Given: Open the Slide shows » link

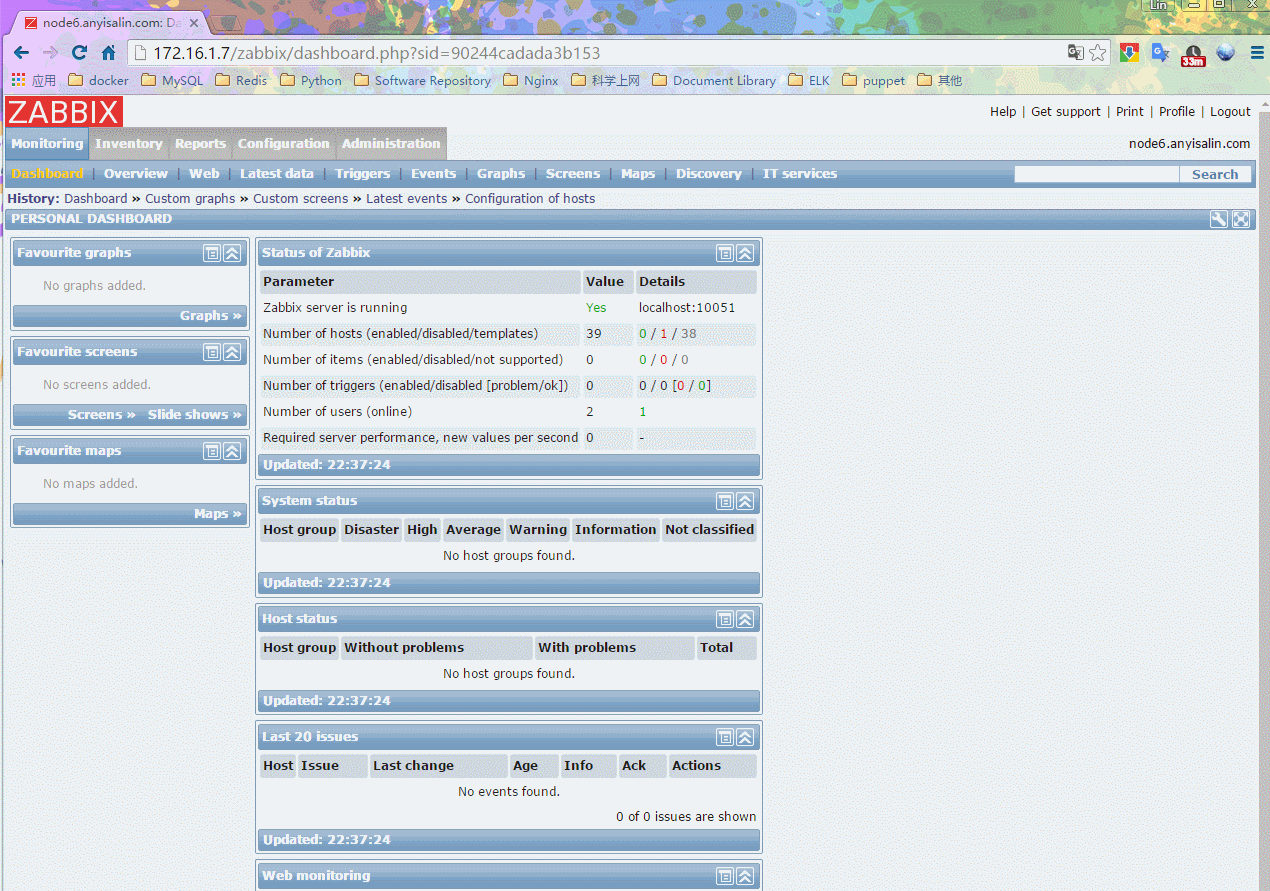Looking at the screenshot, I should pos(195,415).
